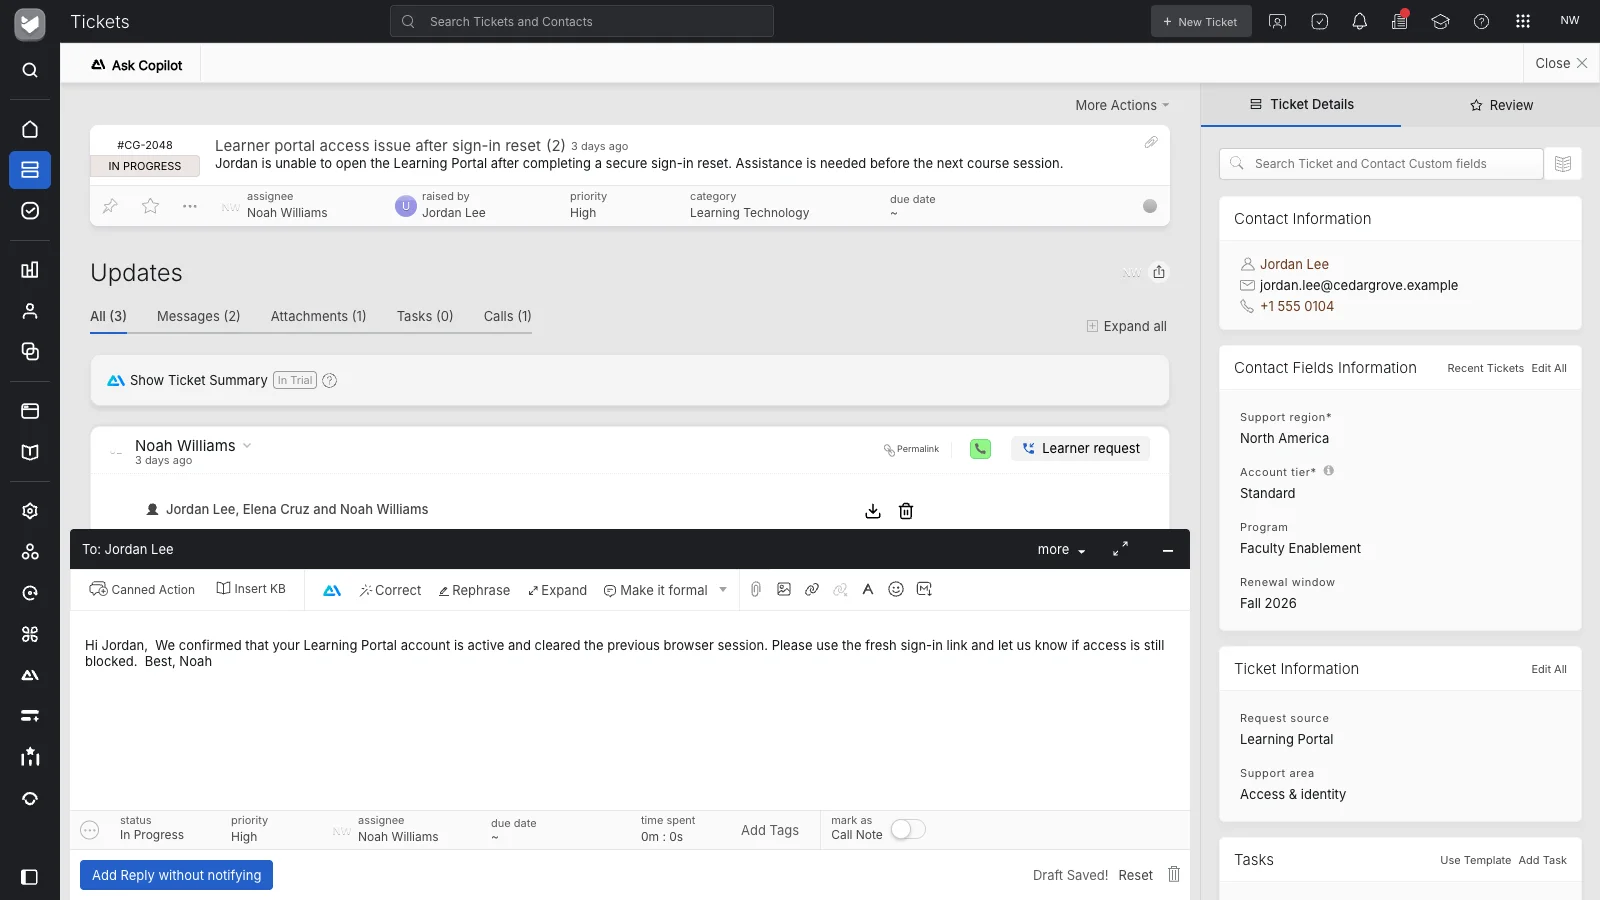Switch to the Attachments (1) tab
The height and width of the screenshot is (900, 1600).
pyautogui.click(x=319, y=316)
